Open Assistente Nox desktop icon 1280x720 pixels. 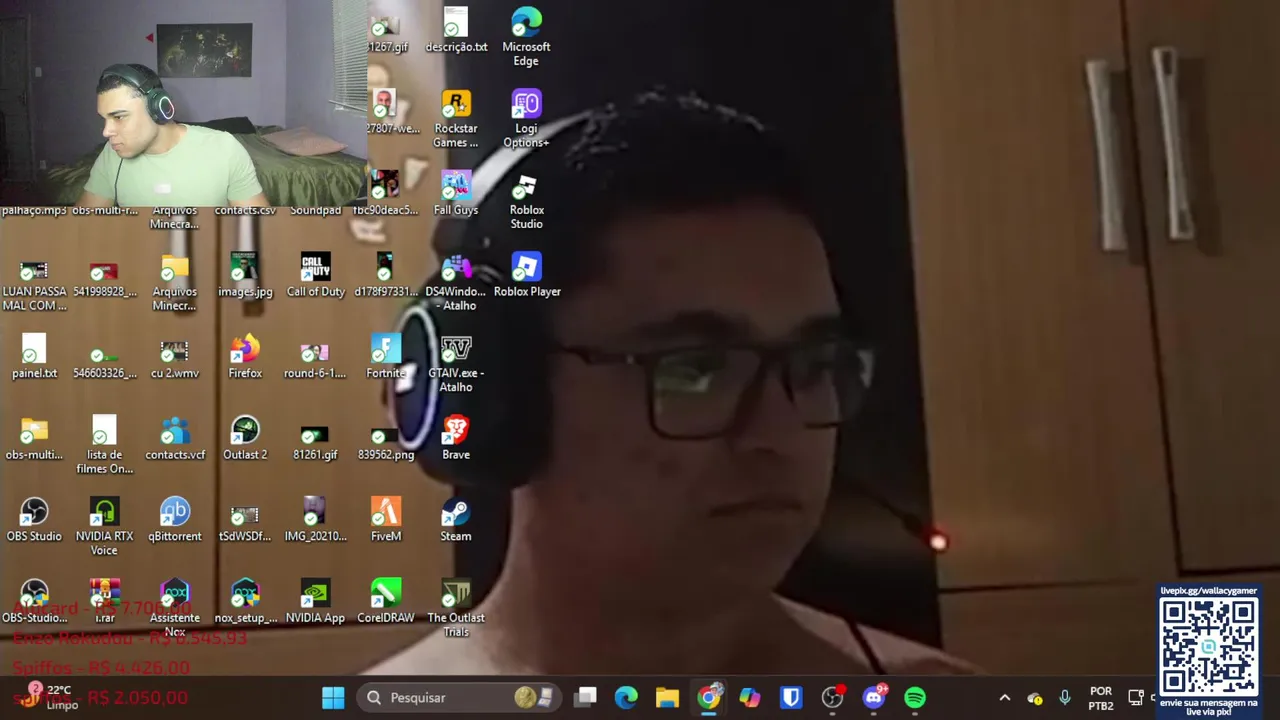tap(175, 608)
